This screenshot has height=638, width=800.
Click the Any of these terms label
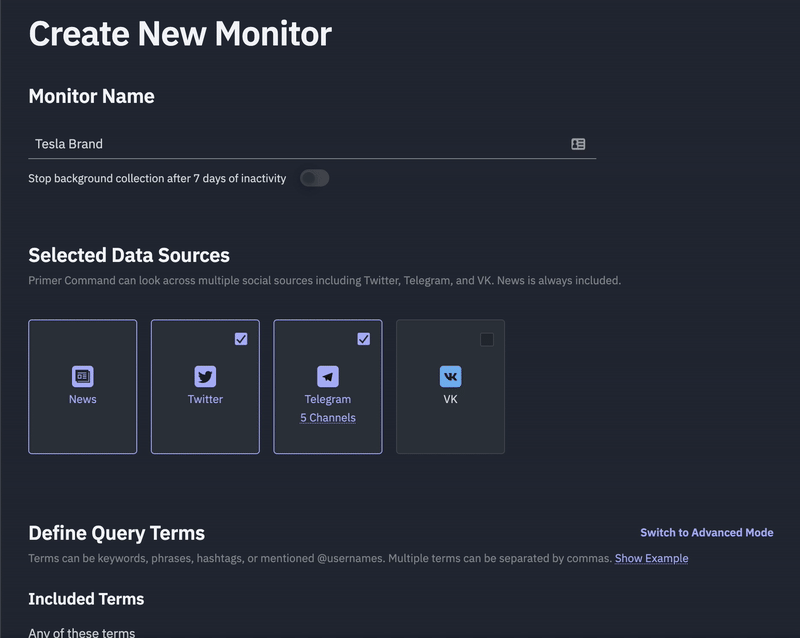click(x=82, y=632)
